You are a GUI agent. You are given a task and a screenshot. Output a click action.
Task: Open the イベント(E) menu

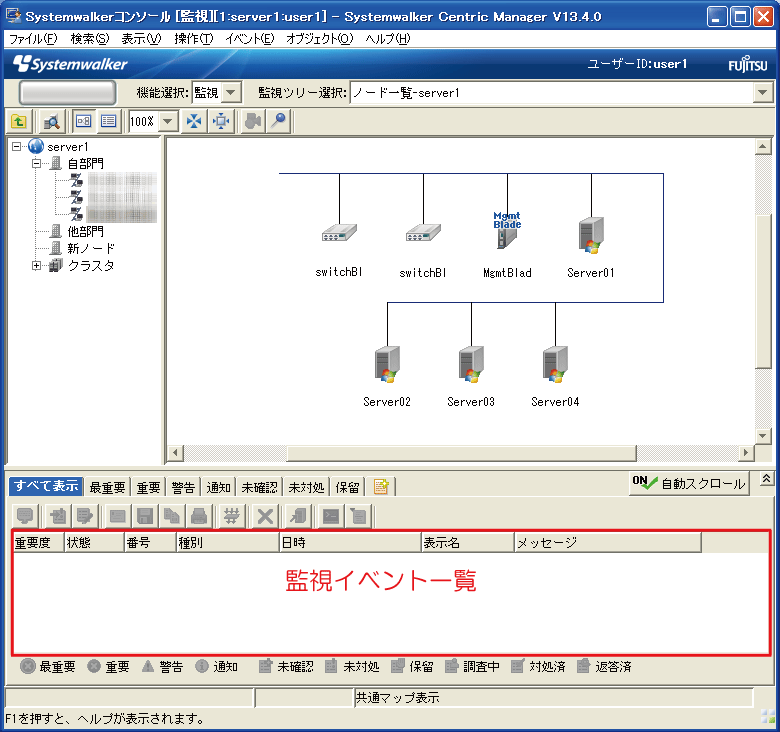pos(250,39)
